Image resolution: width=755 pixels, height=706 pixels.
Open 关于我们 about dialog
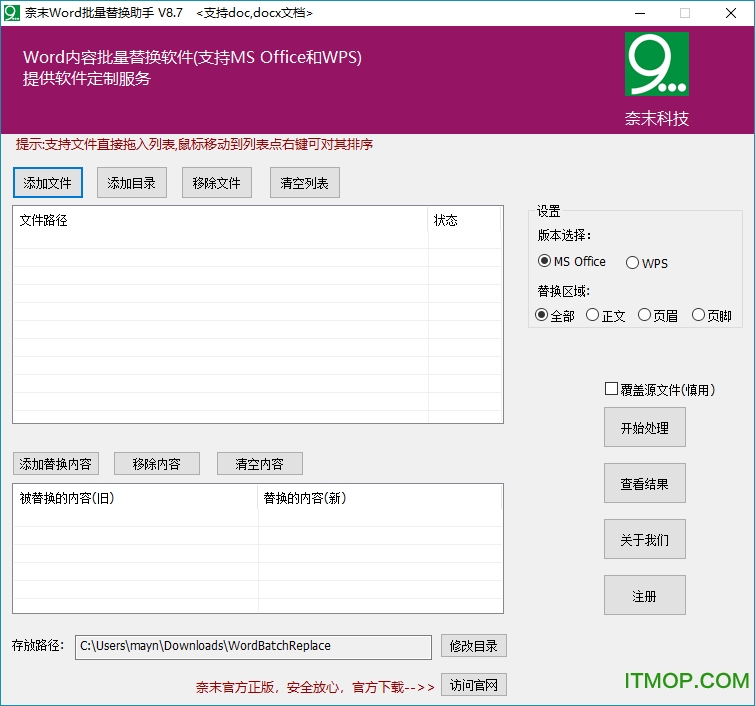click(x=645, y=539)
